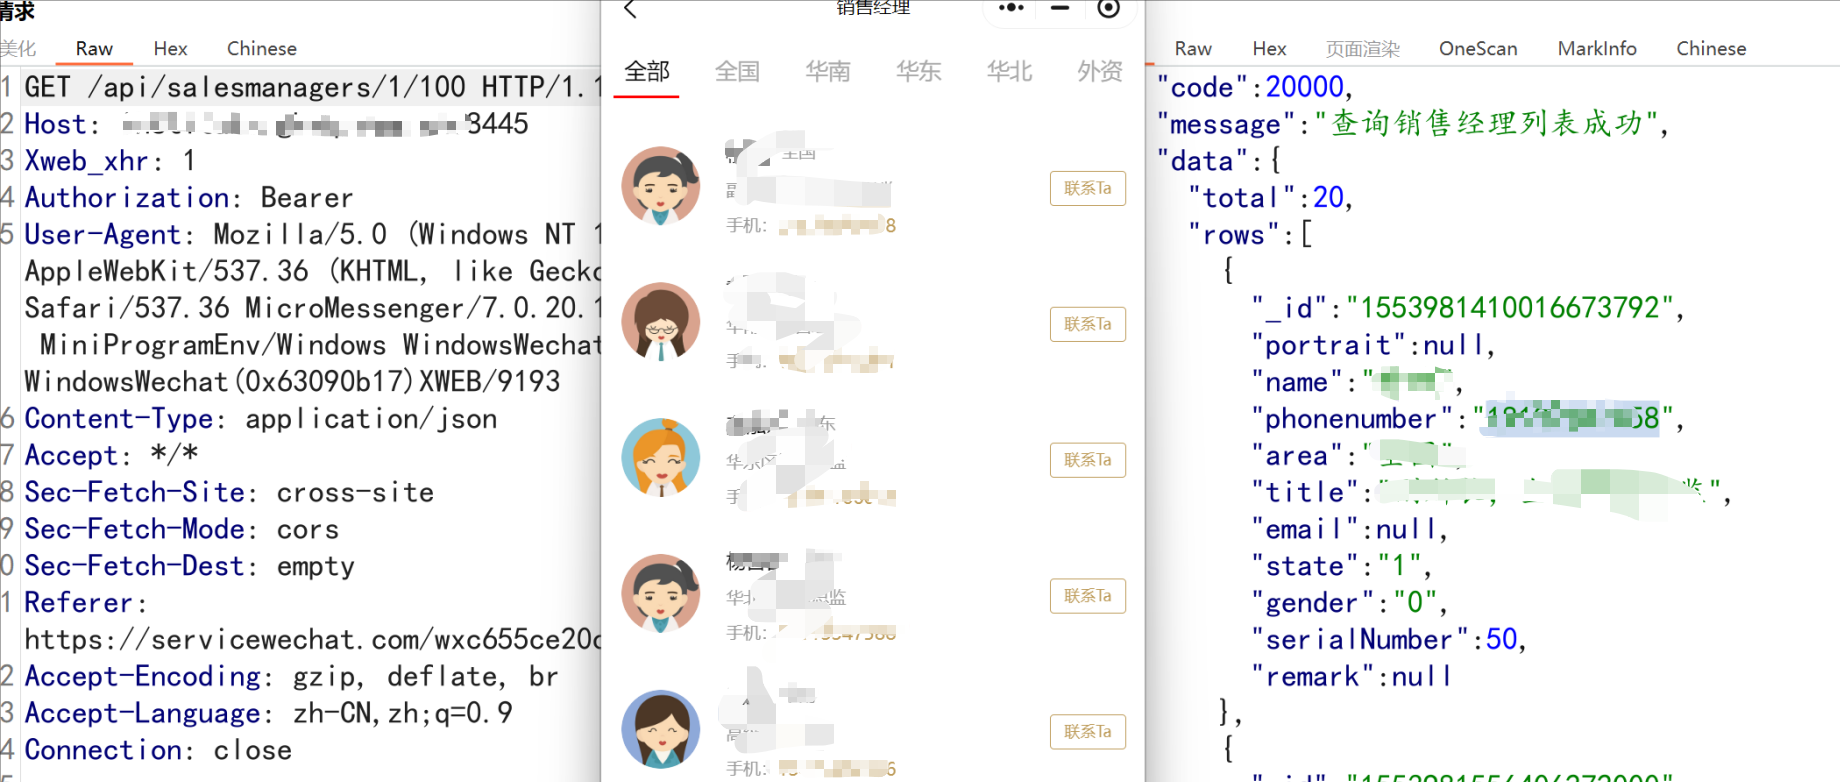Click the first sales manager's avatar
Image resolution: width=1840 pixels, height=782 pixels.
tap(660, 186)
